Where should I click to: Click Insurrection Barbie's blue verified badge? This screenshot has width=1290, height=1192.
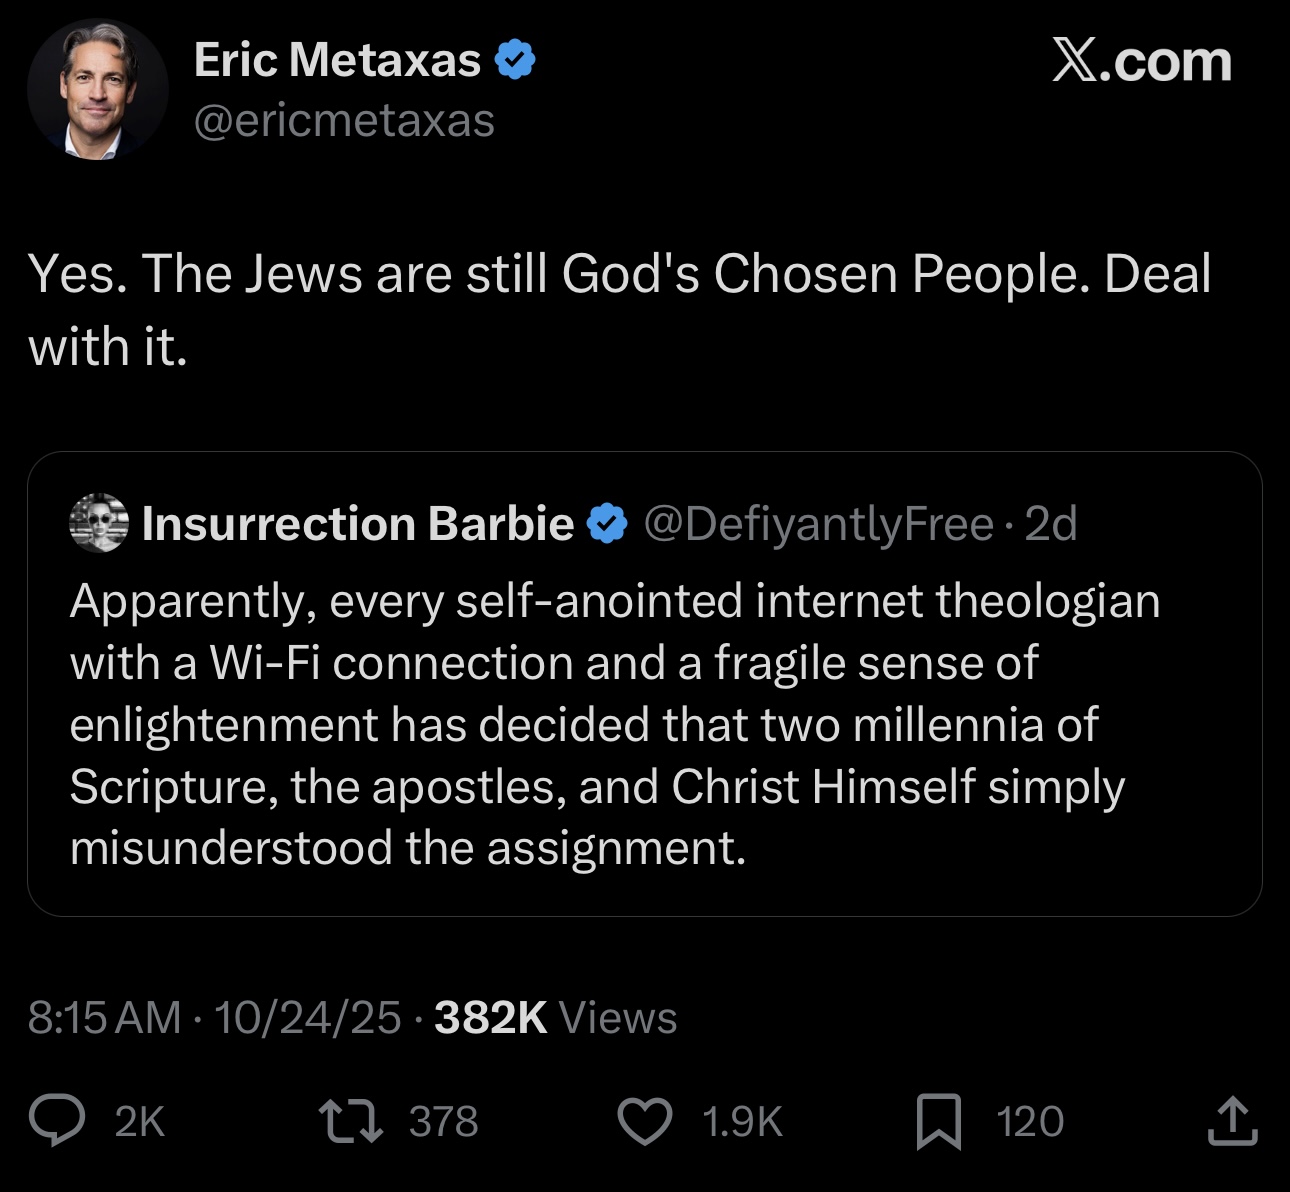(606, 524)
